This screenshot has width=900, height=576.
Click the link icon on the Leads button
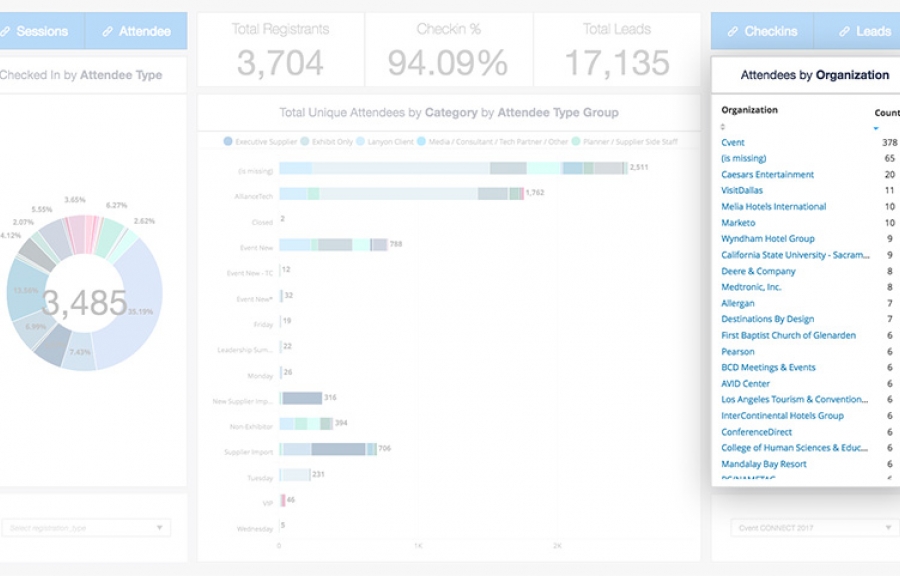point(844,31)
